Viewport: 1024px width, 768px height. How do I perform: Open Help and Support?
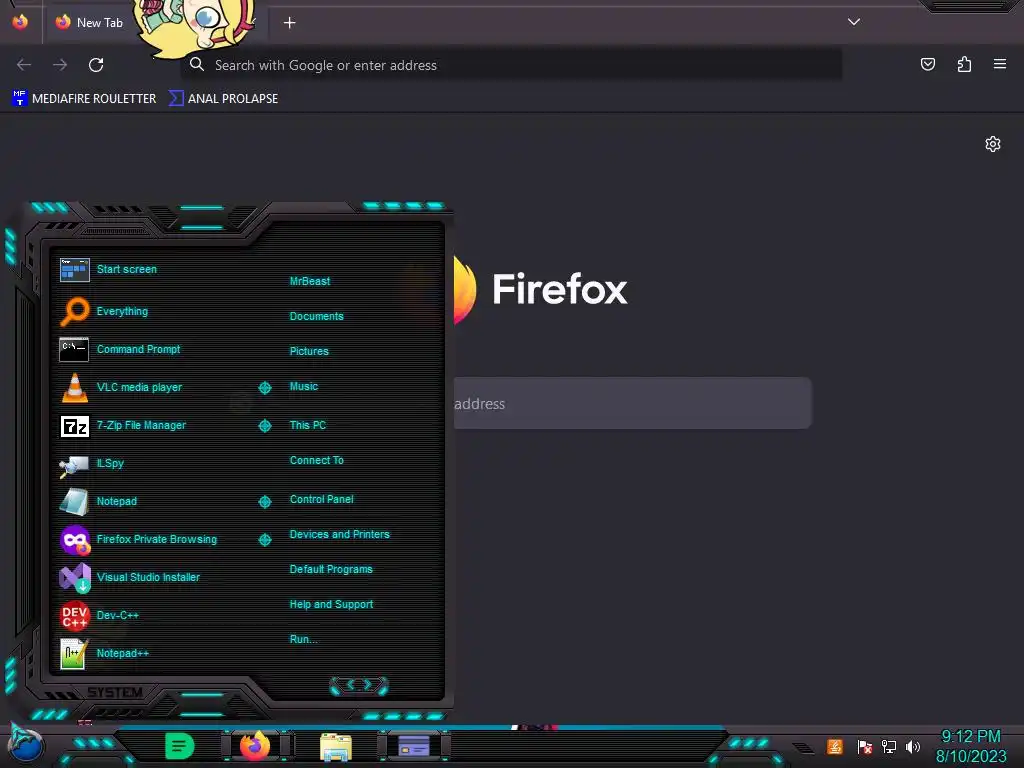tap(331, 605)
